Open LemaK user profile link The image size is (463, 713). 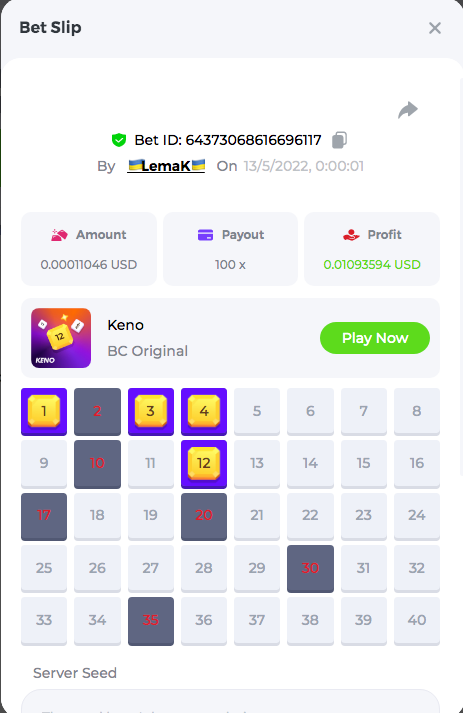166,166
